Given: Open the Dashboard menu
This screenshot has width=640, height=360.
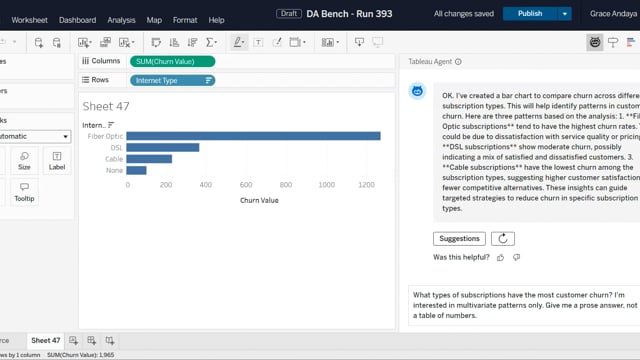Looking at the screenshot, I should pos(78,20).
